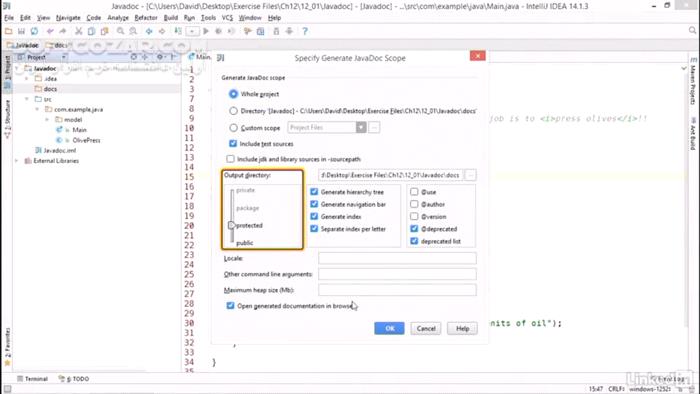
Task: Collapse the src folder node
Action: (27, 99)
